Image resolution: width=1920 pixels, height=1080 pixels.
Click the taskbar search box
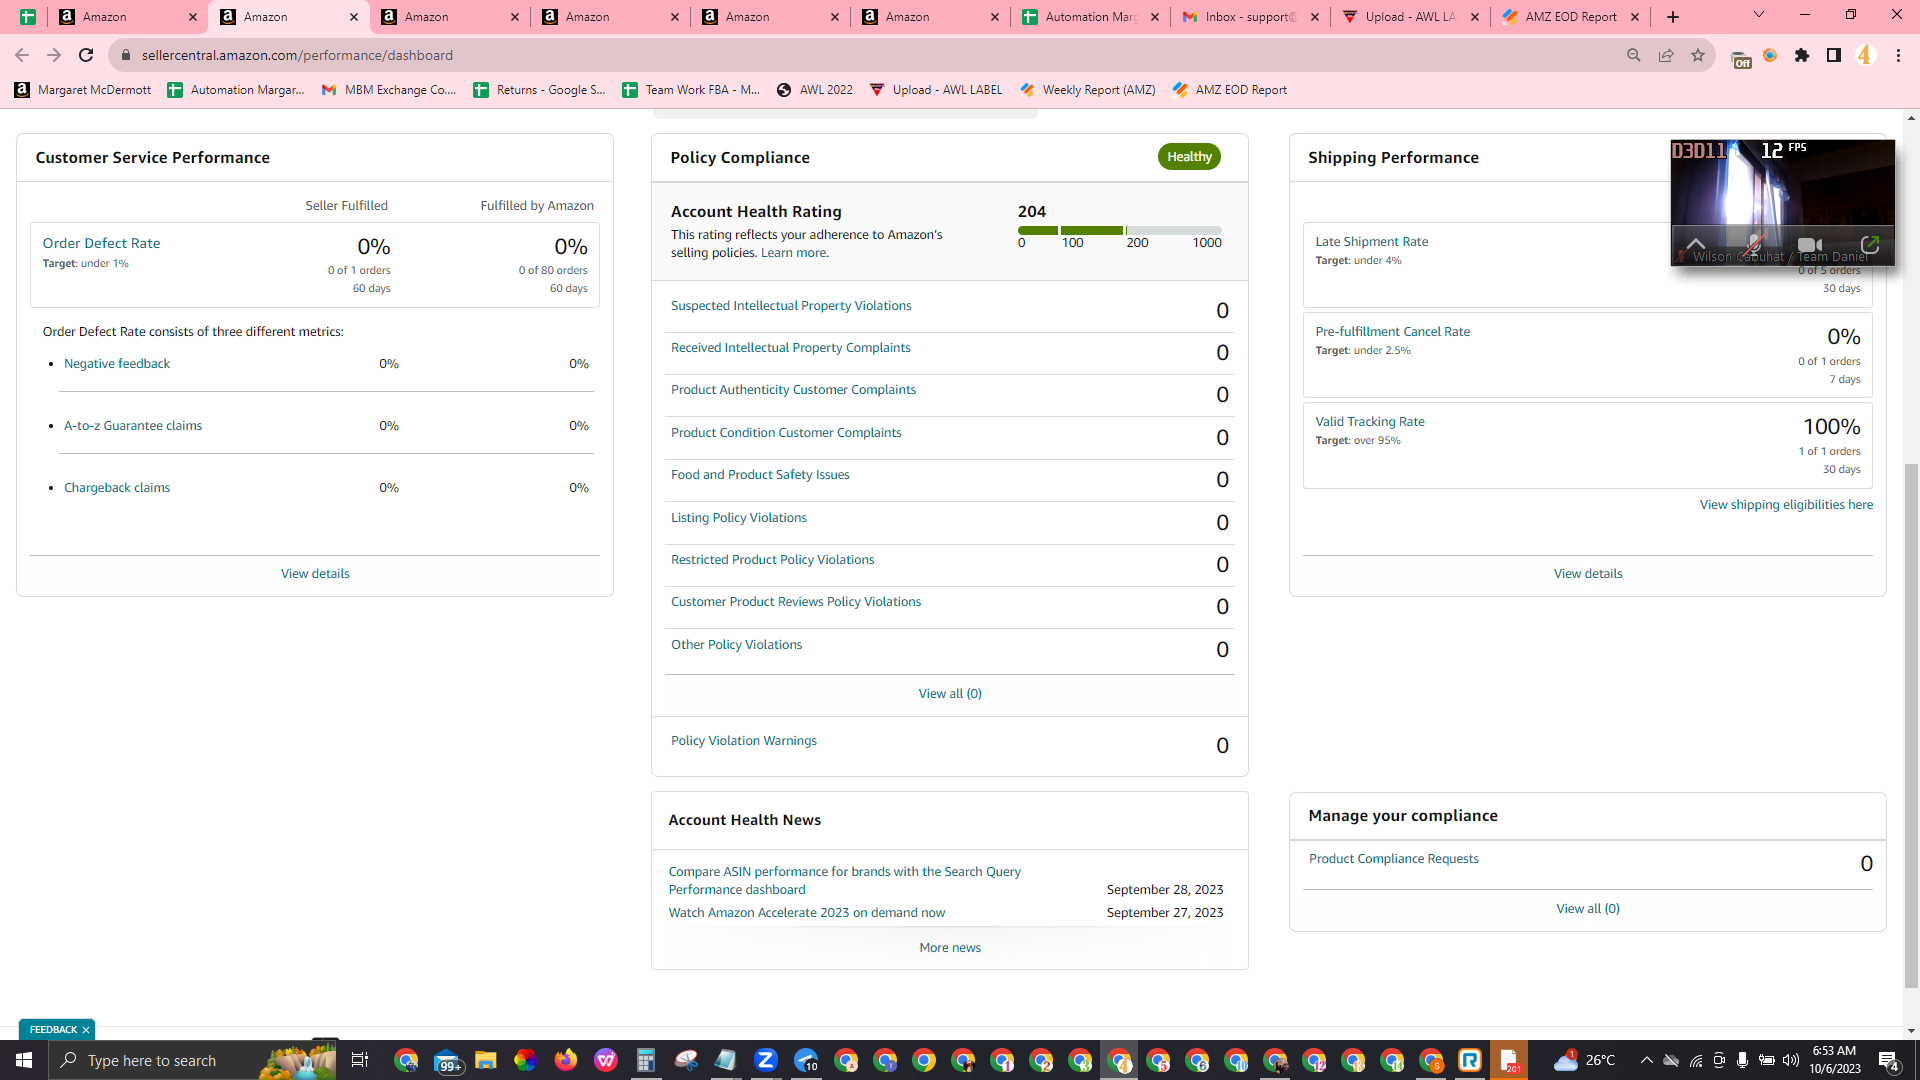pos(190,1060)
